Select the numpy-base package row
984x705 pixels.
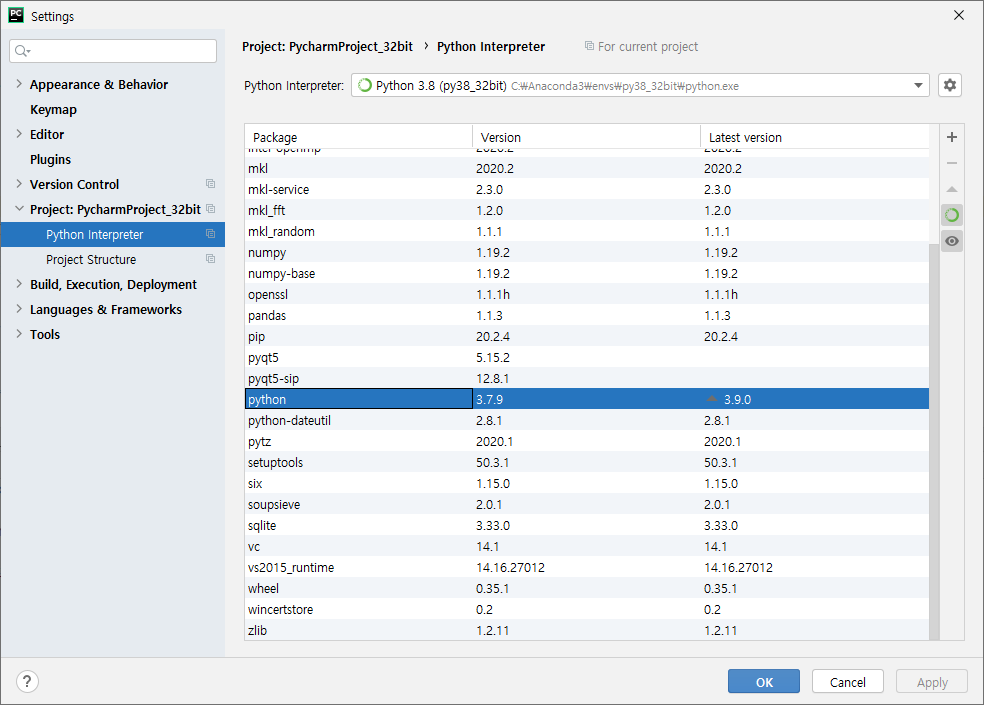[x=587, y=273]
